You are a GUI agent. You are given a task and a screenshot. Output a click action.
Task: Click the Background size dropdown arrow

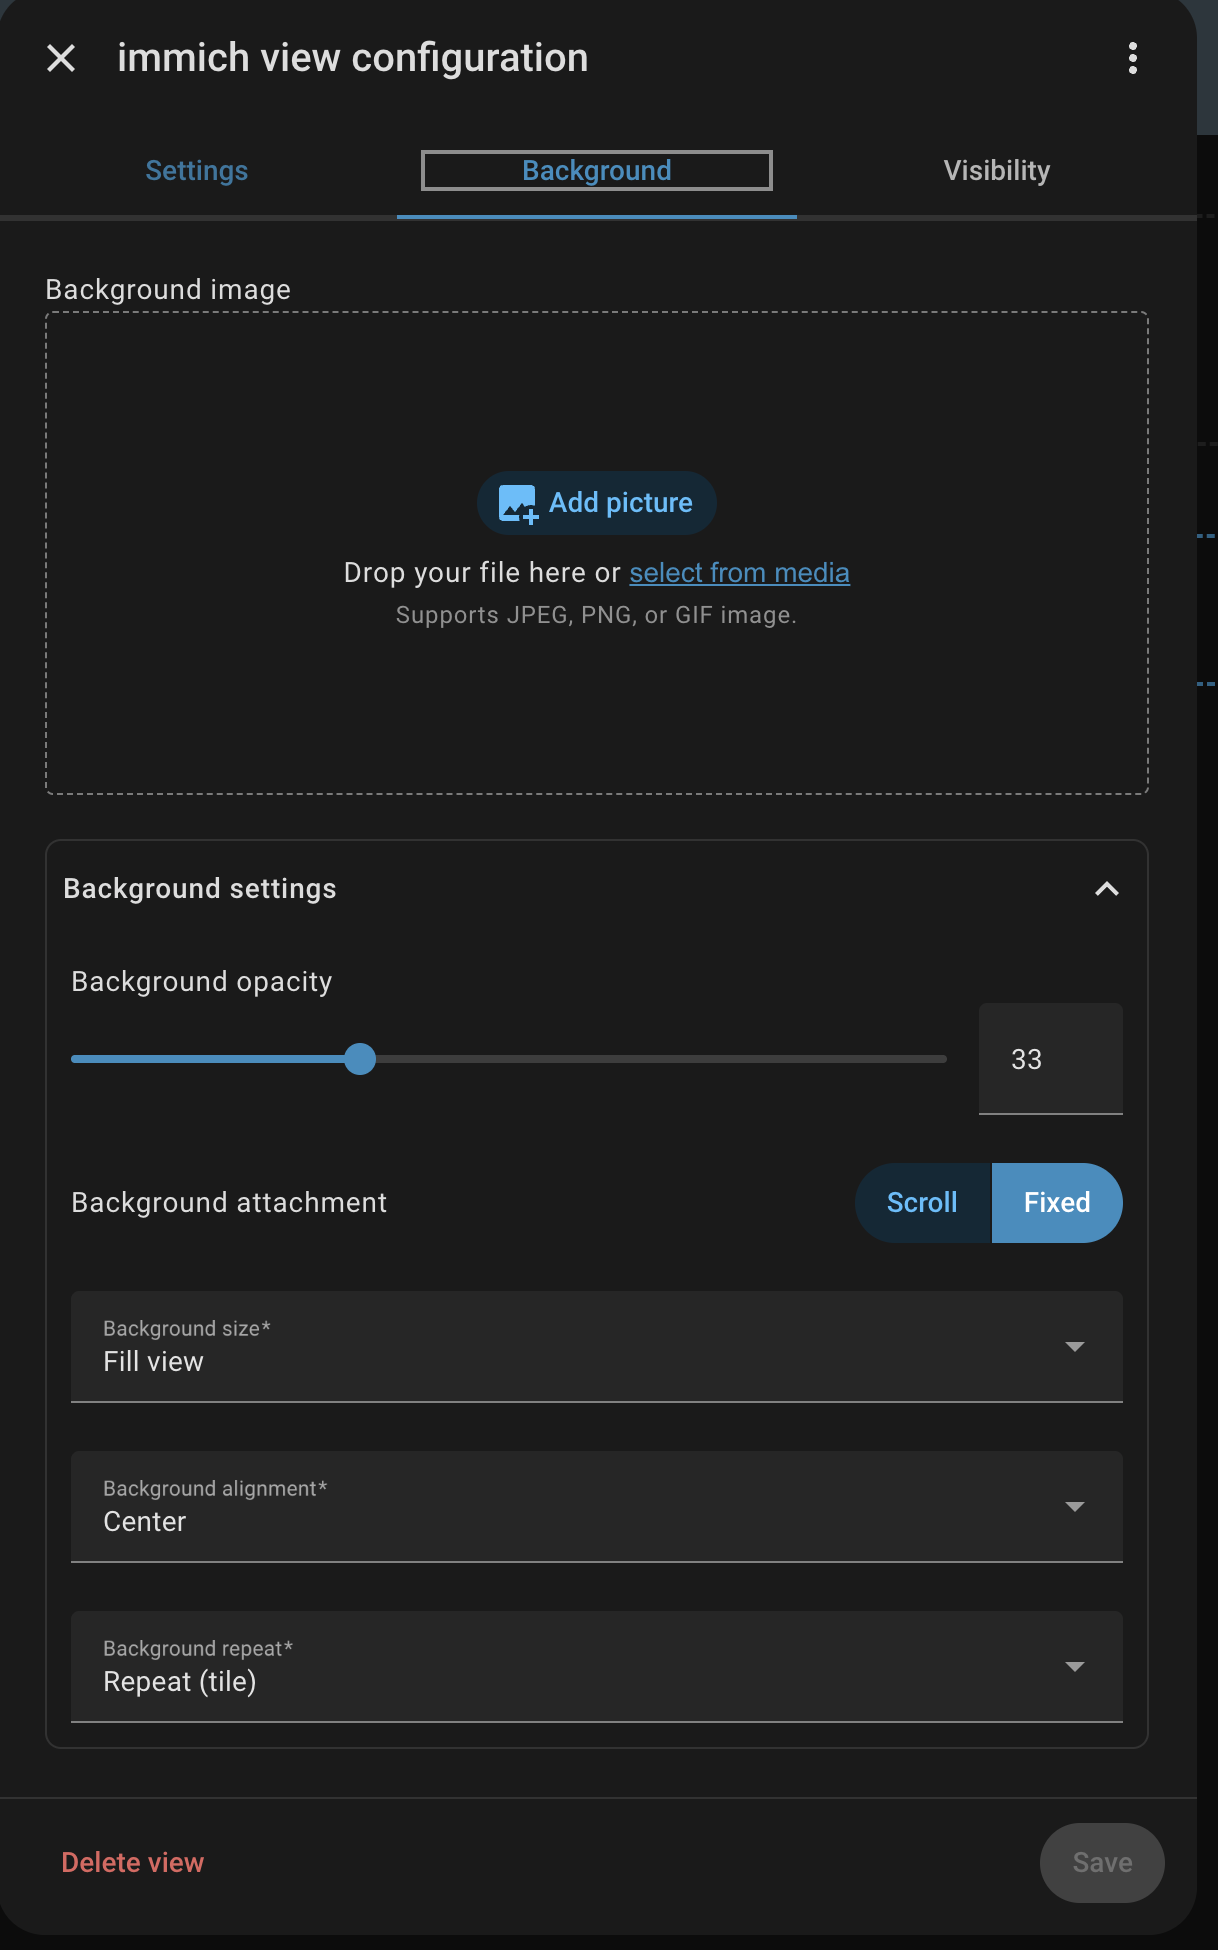point(1074,1346)
